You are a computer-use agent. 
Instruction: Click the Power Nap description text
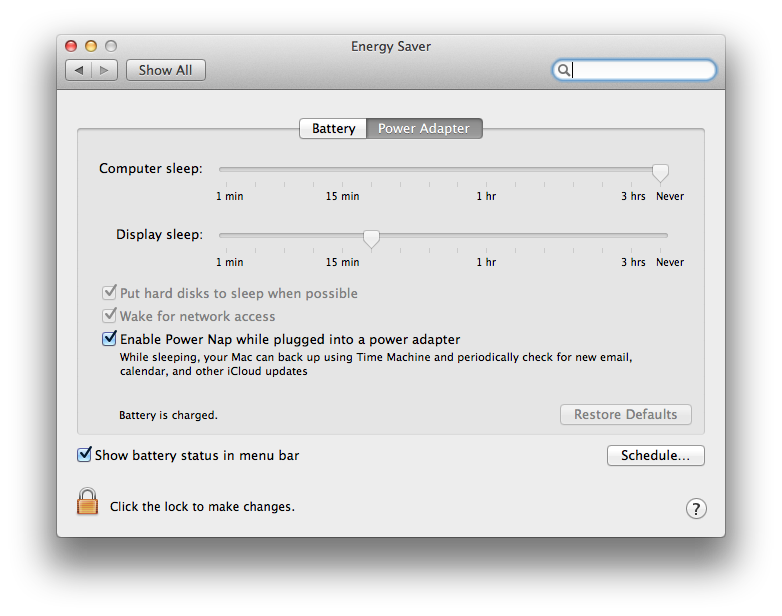(376, 364)
